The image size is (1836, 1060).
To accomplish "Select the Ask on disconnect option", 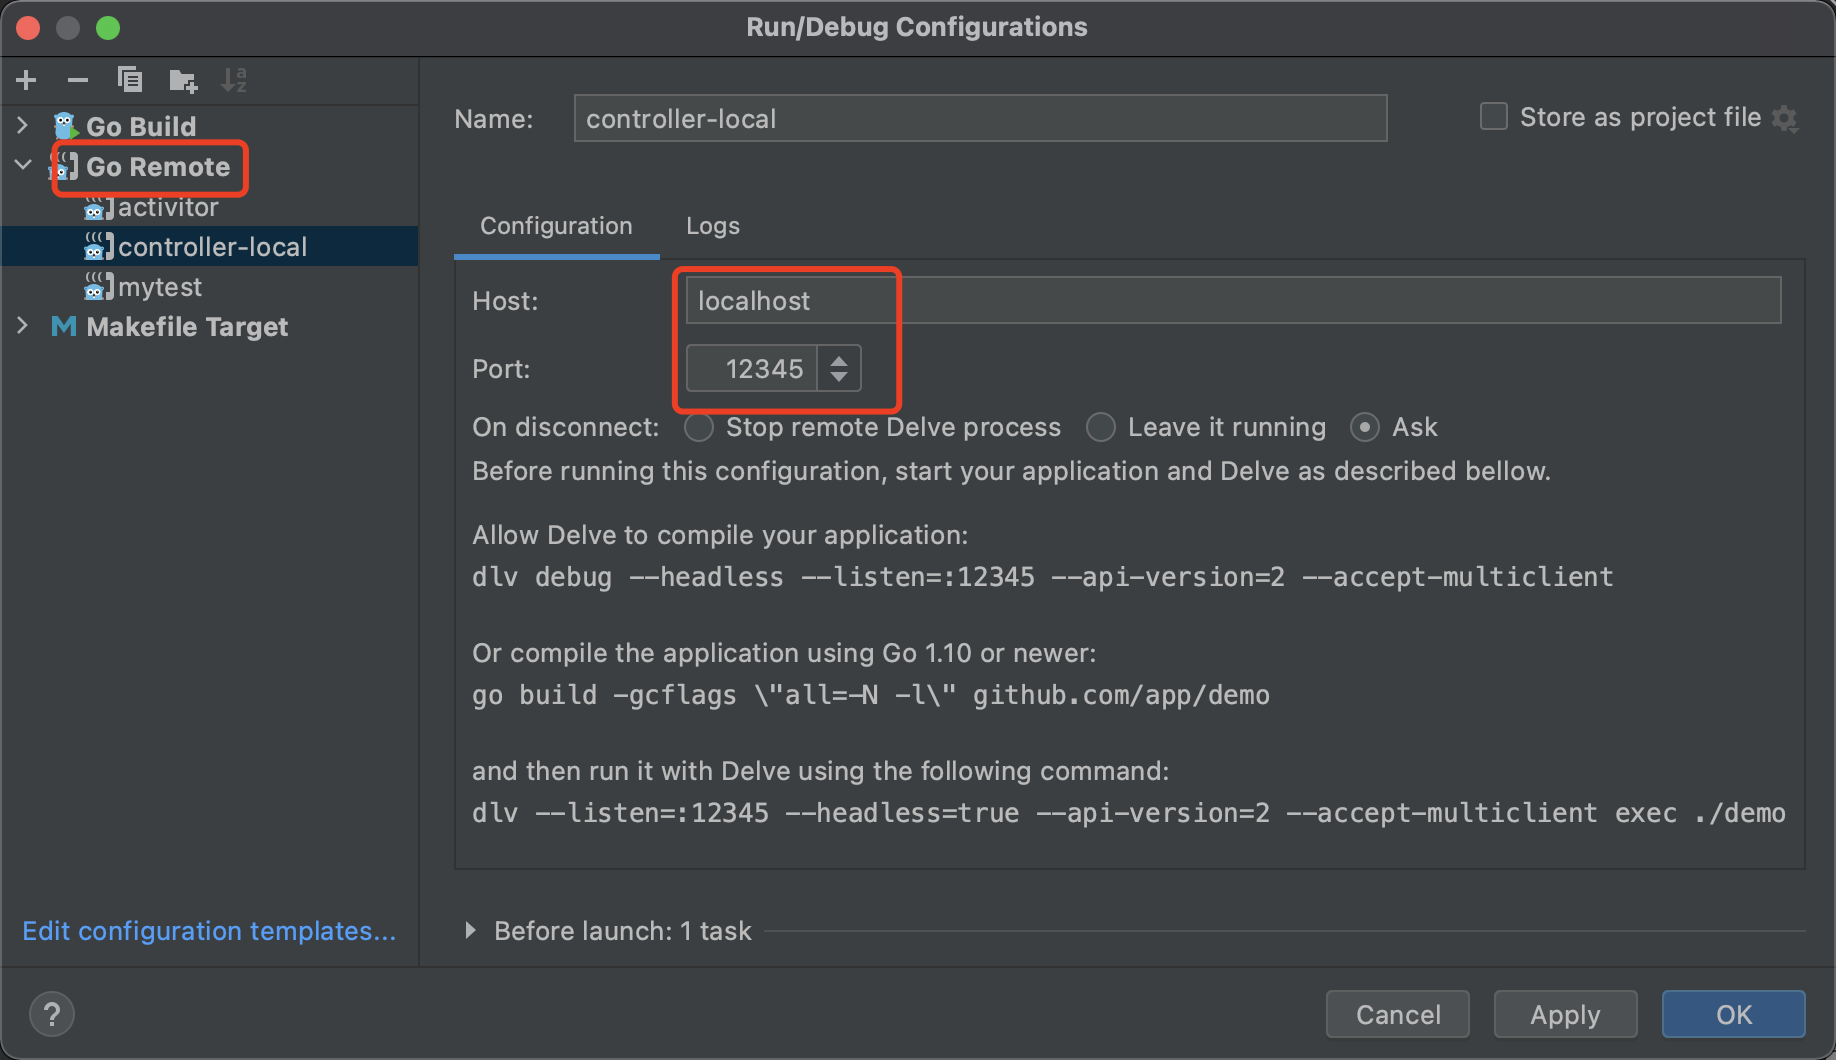I will [1365, 427].
